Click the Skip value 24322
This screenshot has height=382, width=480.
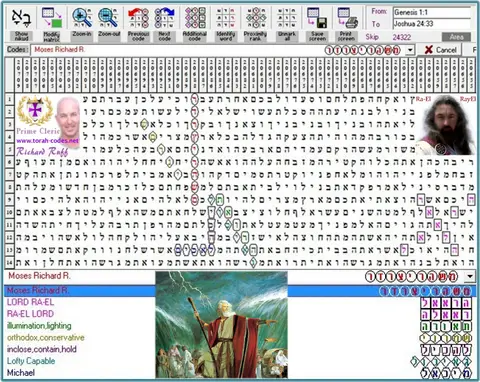coord(401,37)
